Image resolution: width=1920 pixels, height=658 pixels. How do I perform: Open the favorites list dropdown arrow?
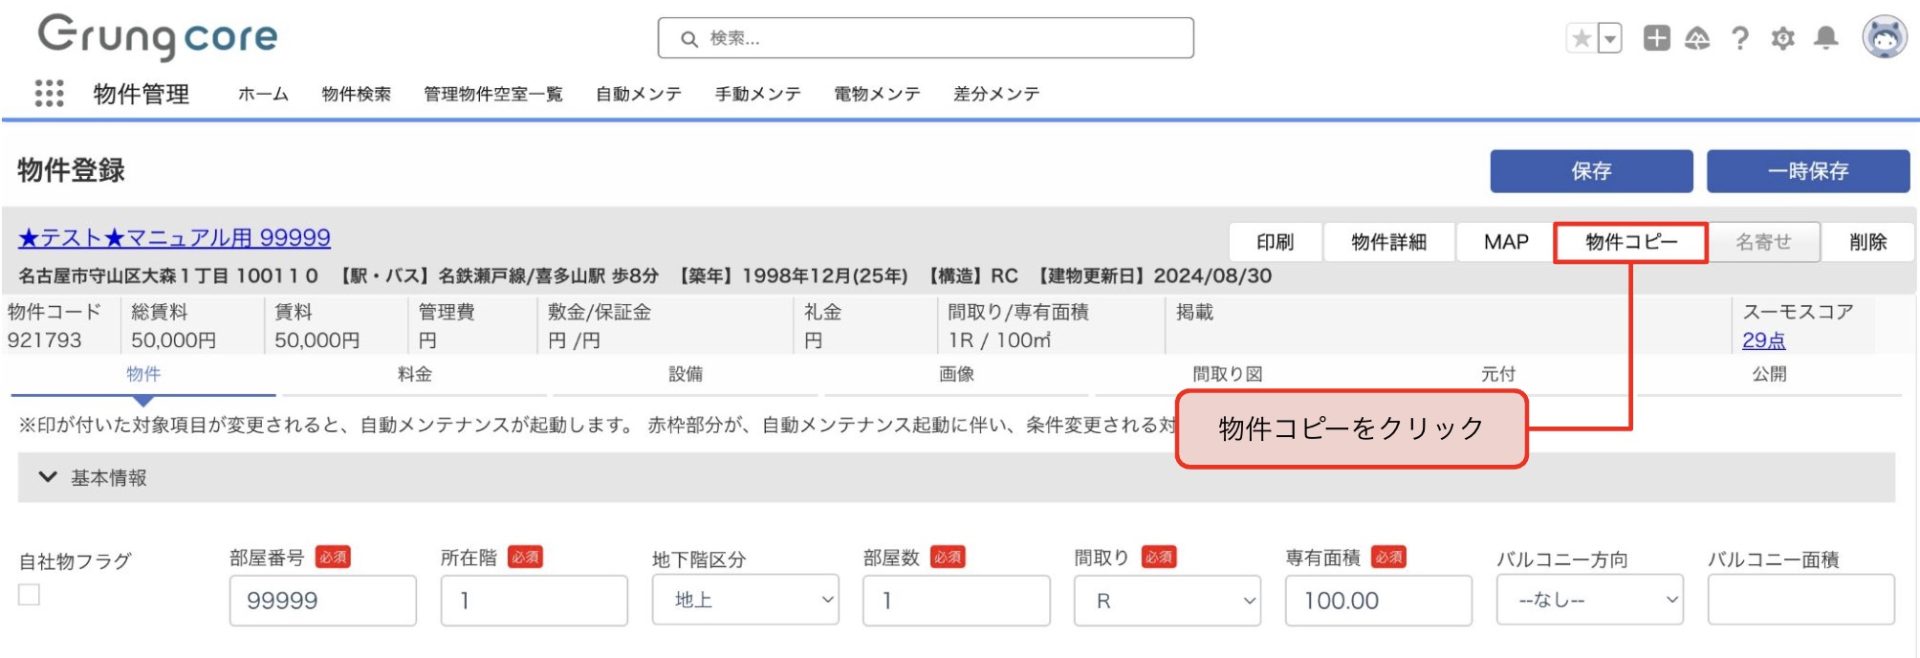1609,39
